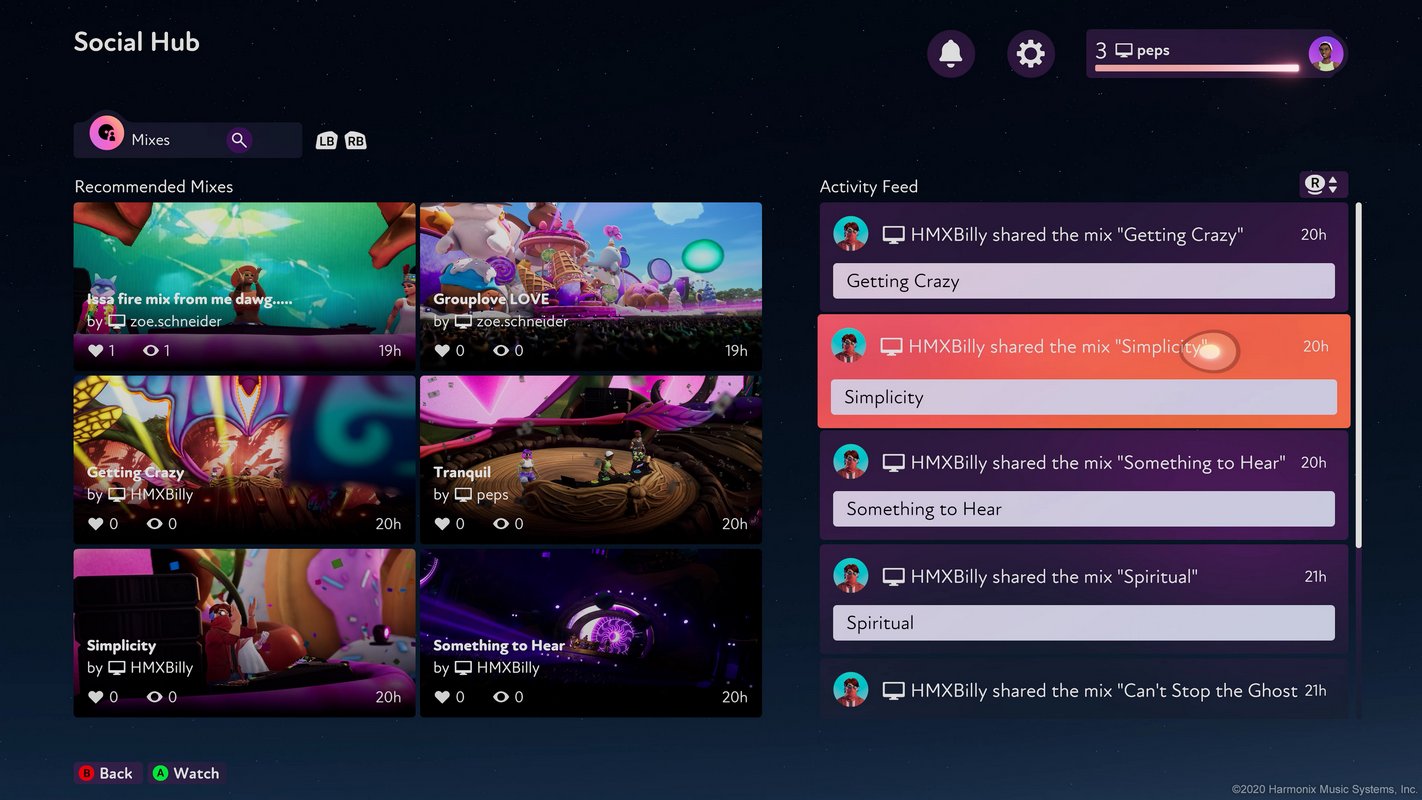This screenshot has height=800, width=1422.
Task: Click the Activity Feed scrollbar
Action: 1358,375
